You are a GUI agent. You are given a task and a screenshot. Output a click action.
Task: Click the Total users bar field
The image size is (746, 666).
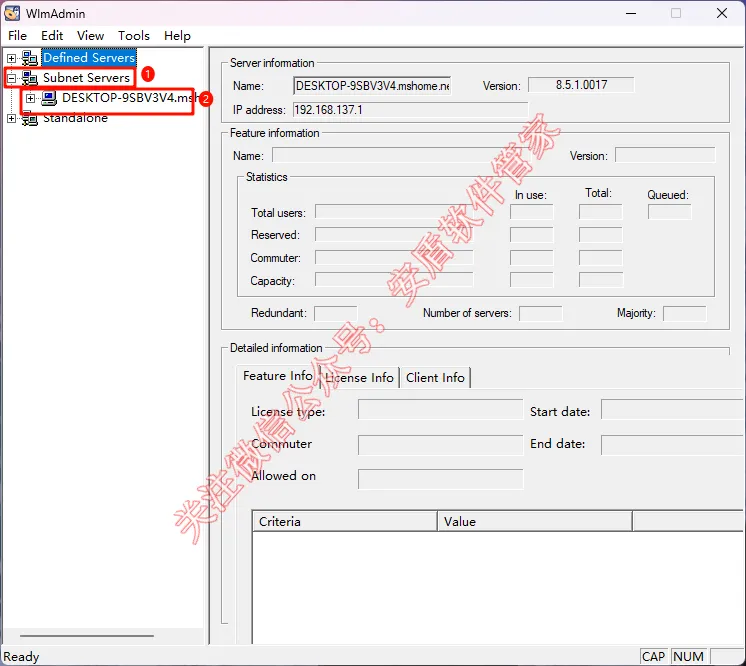pyautogui.click(x=394, y=212)
